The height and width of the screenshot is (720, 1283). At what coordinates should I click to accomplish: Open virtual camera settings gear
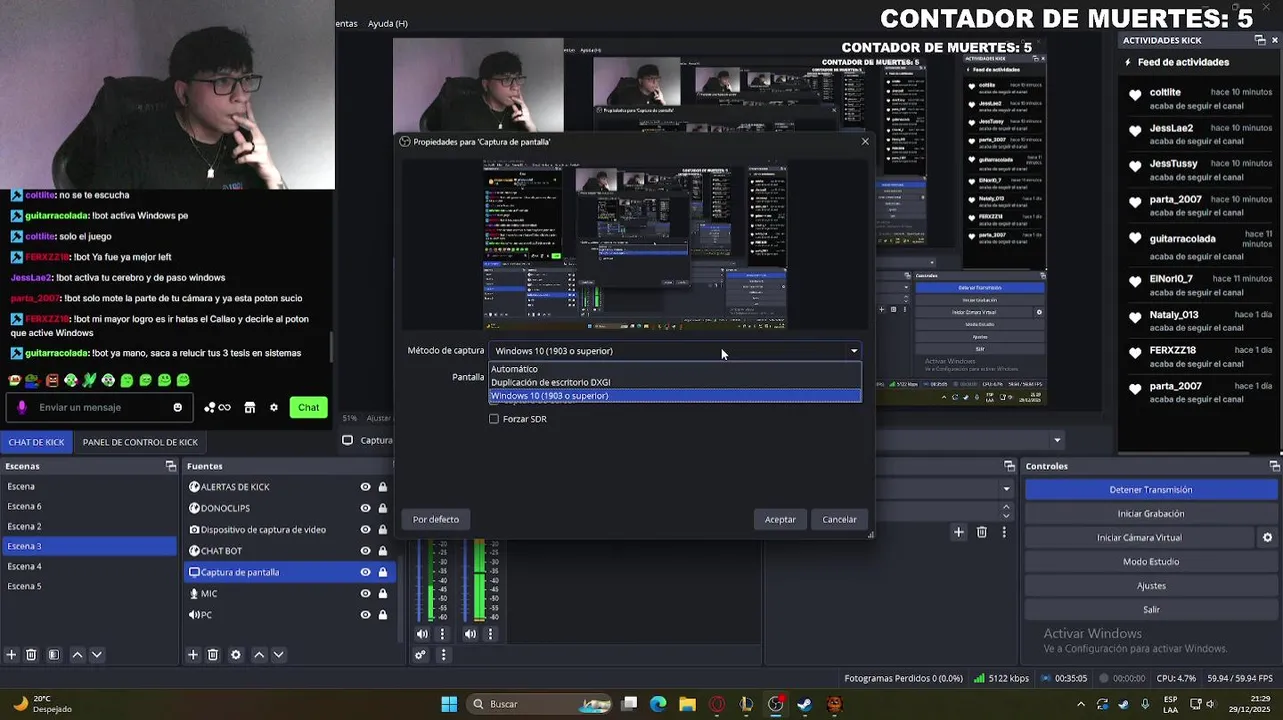(x=1267, y=538)
